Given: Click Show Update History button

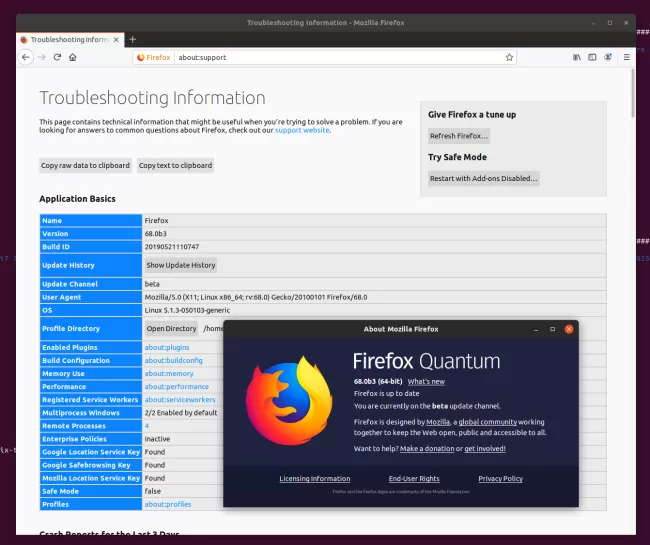Looking at the screenshot, I should click(181, 265).
